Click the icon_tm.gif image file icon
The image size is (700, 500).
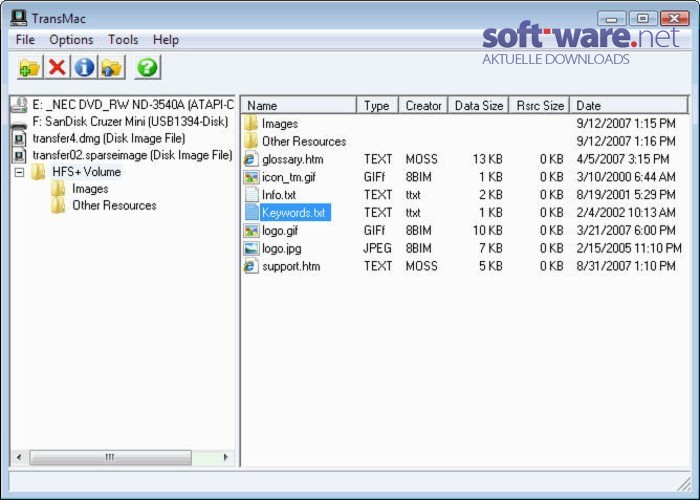(x=251, y=177)
